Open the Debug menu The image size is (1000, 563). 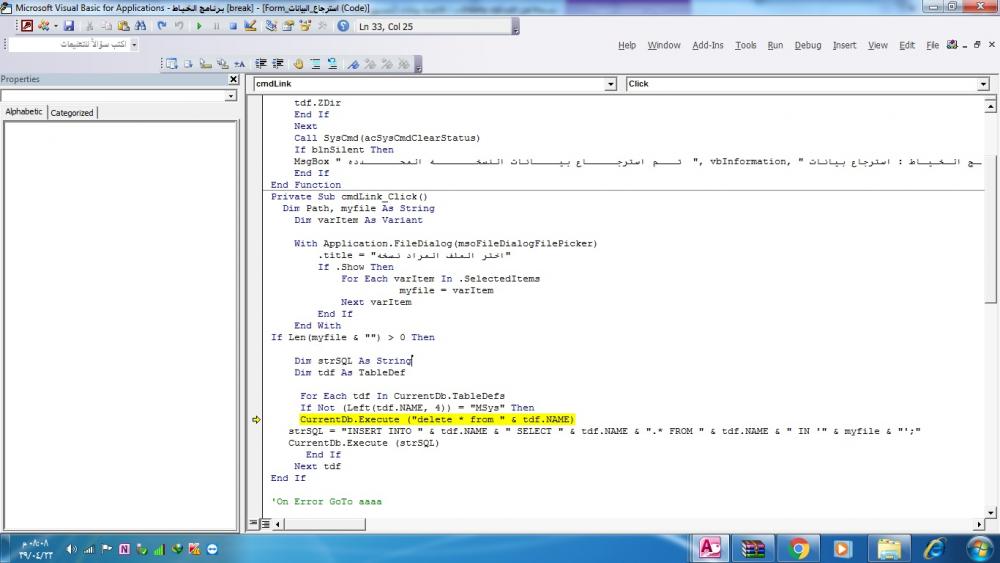807,45
